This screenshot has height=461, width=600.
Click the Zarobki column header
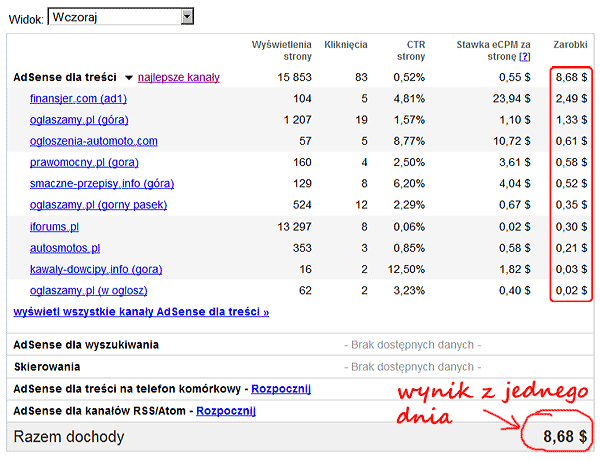(570, 45)
